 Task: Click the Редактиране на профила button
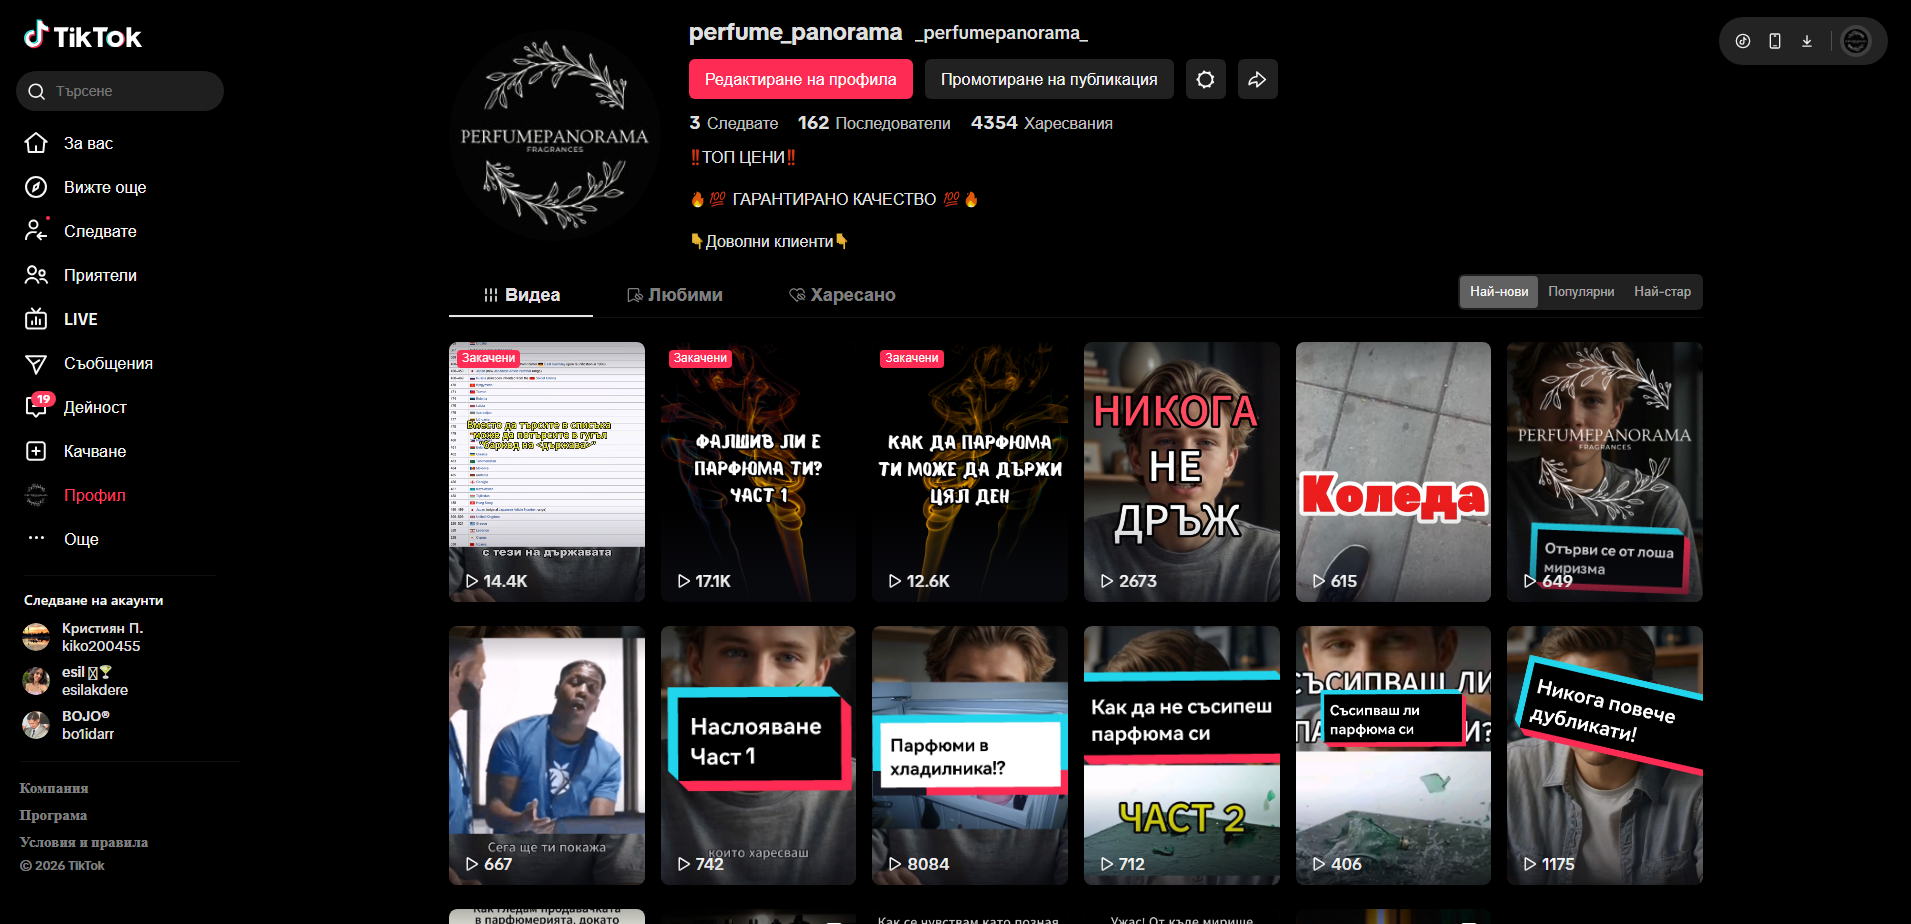[x=800, y=79]
